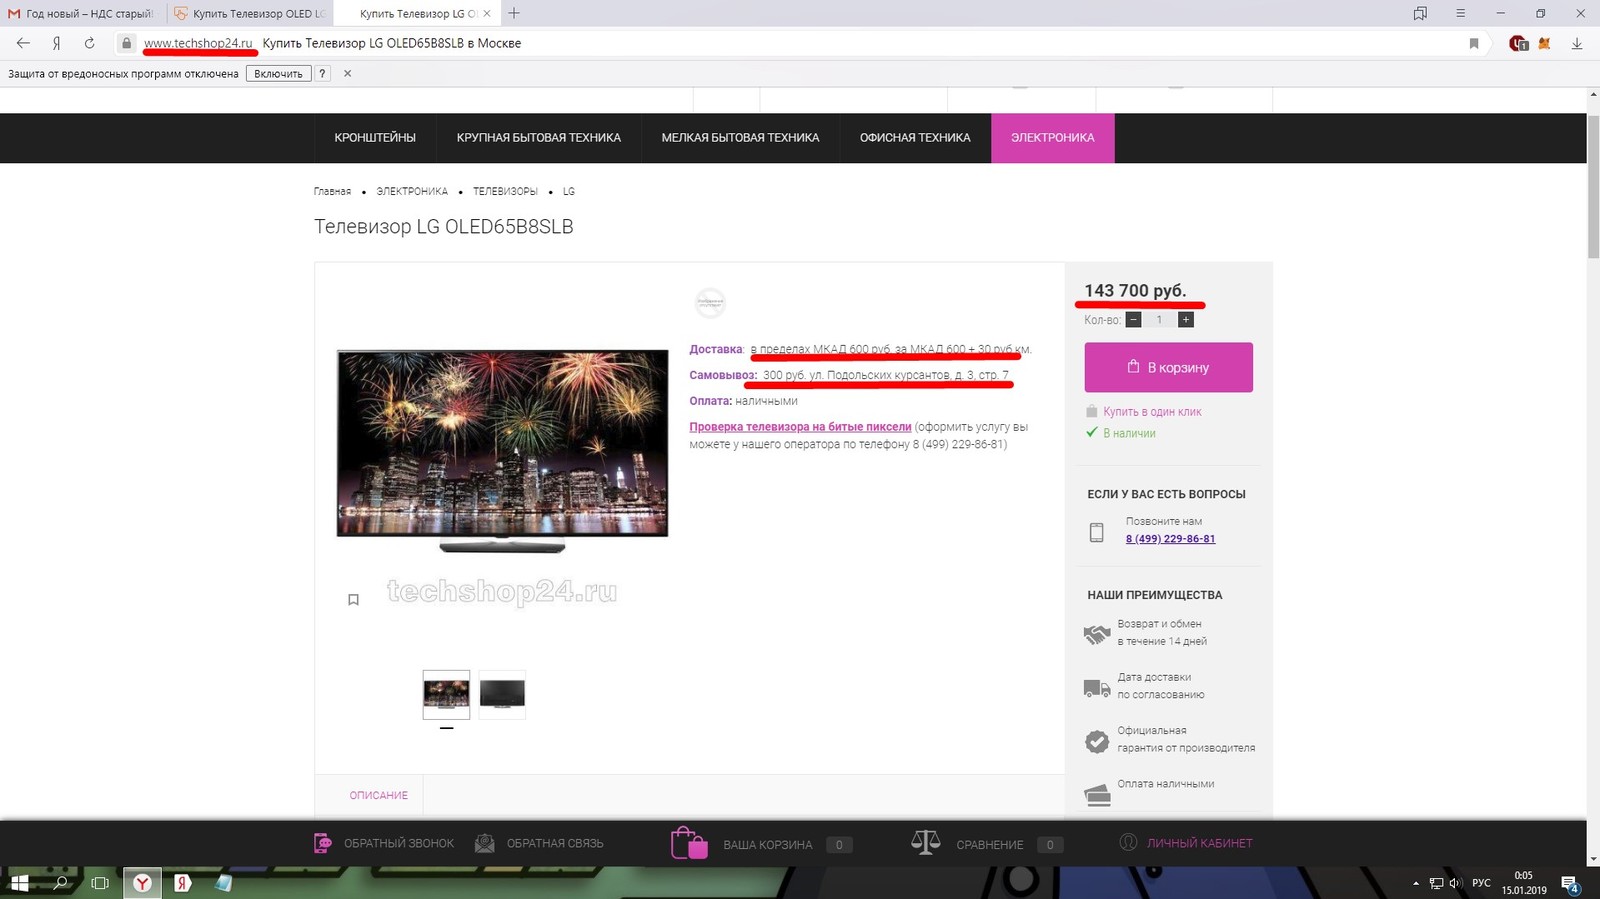The height and width of the screenshot is (899, 1600).
Task: Open МЕЛКАЯ БЫТОВАЯ ТЕХНИКА menu category
Action: click(x=740, y=138)
